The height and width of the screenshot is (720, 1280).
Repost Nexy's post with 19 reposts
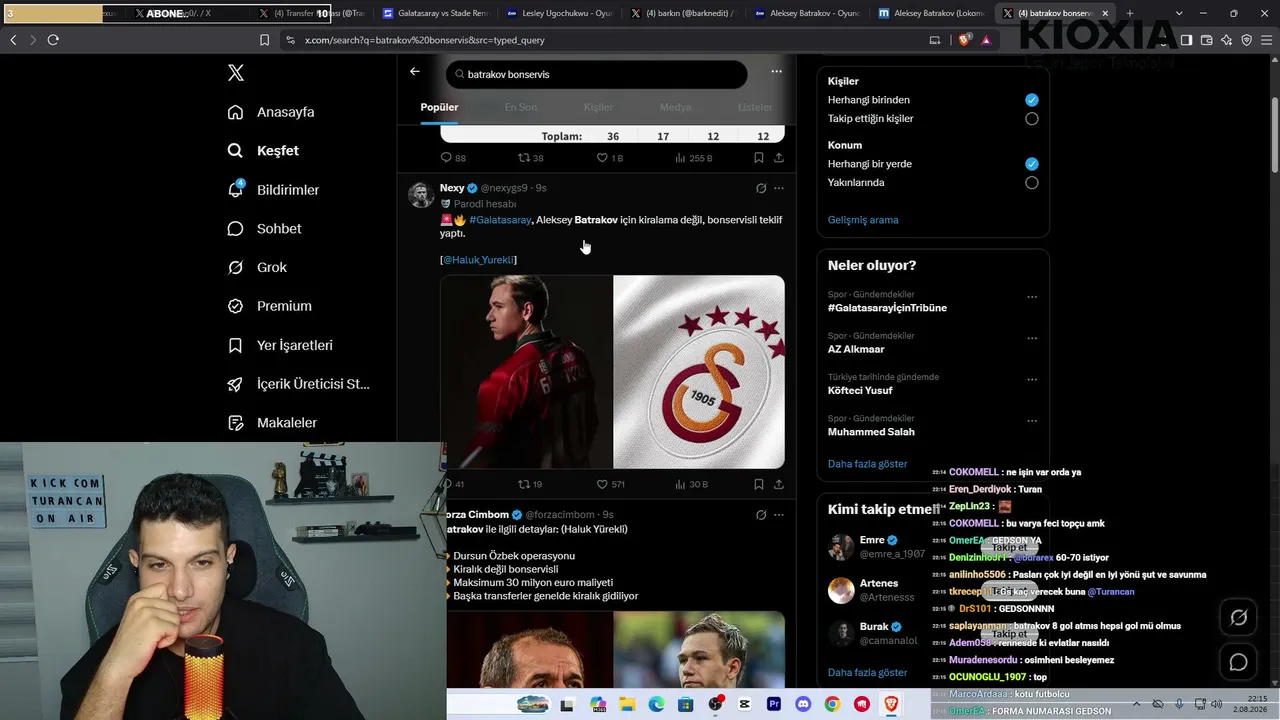click(530, 484)
